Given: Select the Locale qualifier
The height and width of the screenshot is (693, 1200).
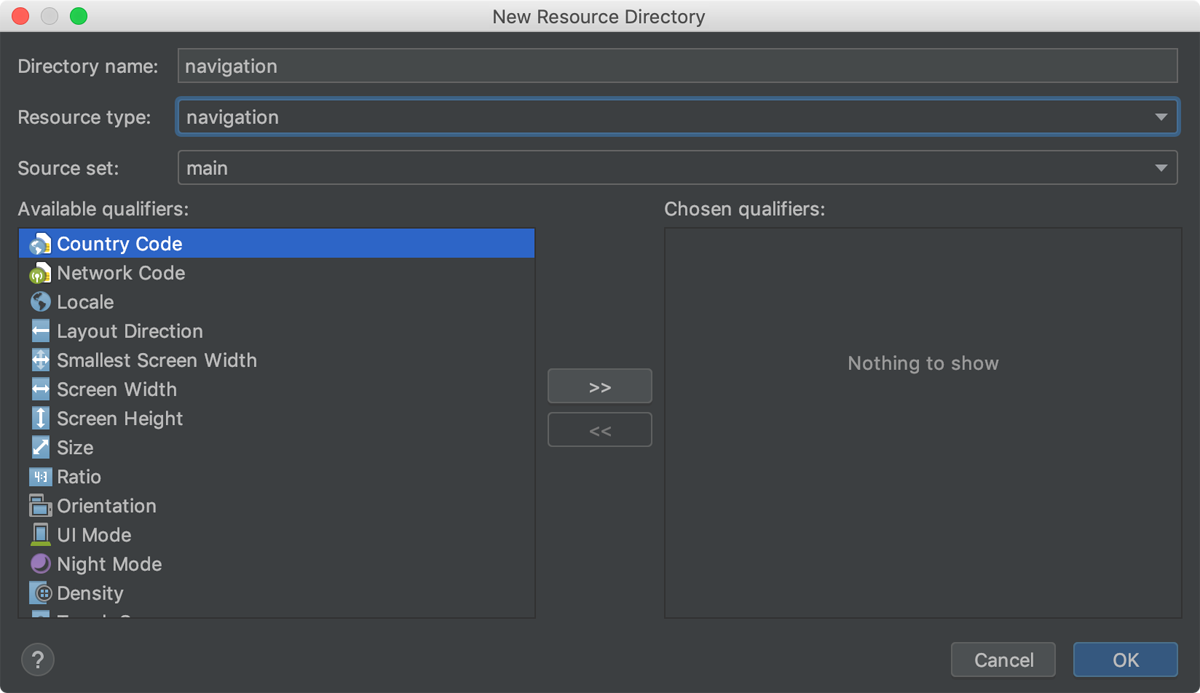Looking at the screenshot, I should pos(277,302).
